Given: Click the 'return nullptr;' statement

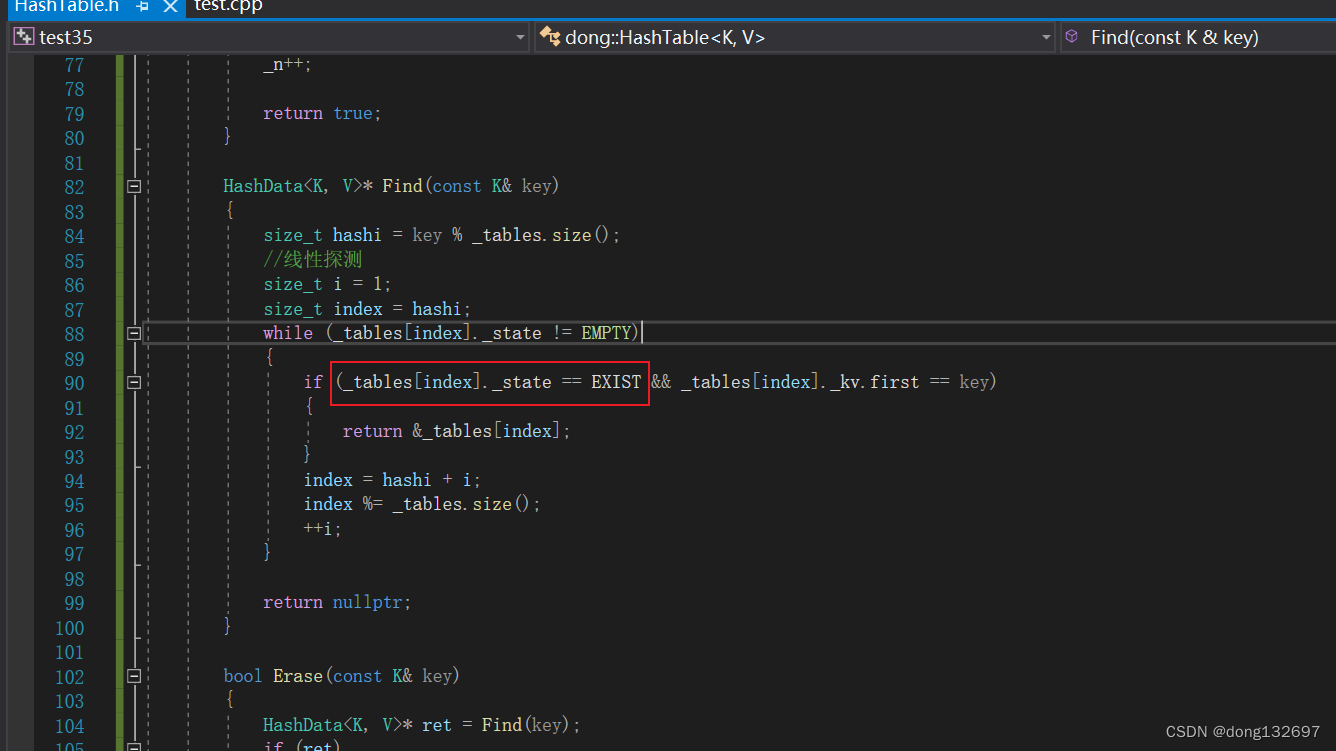Looking at the screenshot, I should [337, 603].
